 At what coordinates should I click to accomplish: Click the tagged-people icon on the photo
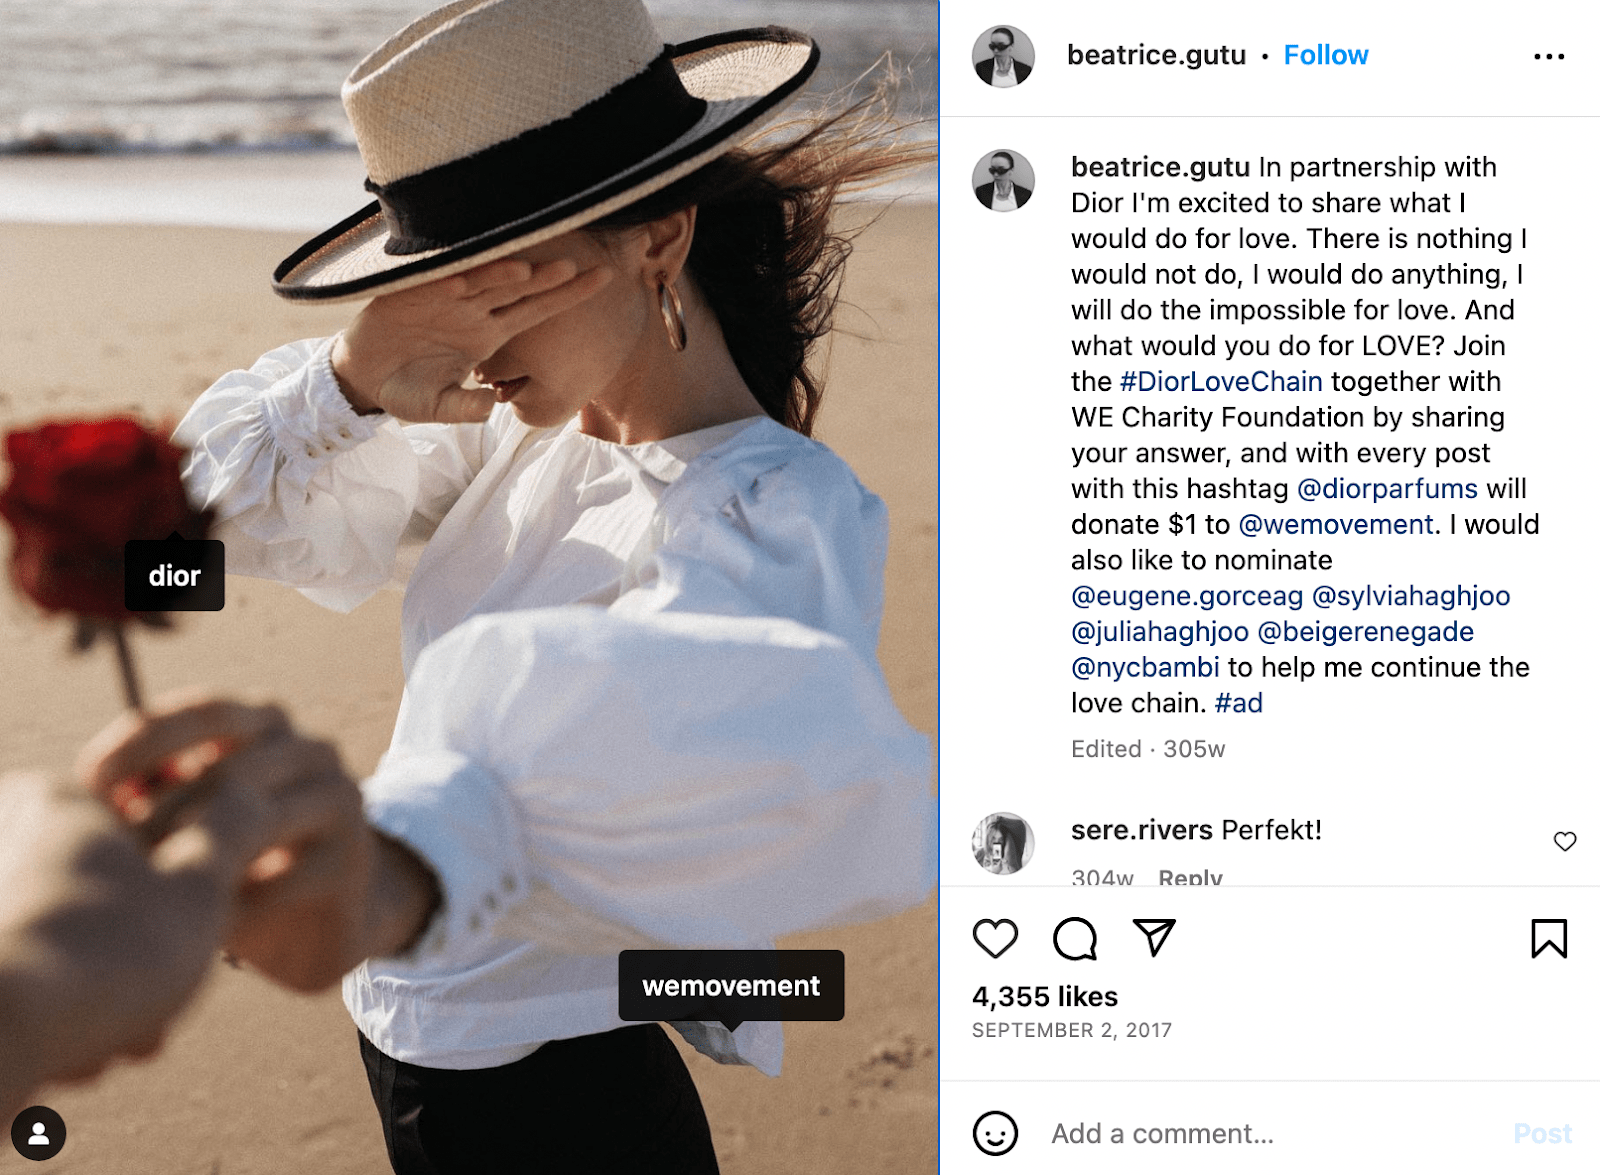pyautogui.click(x=38, y=1133)
